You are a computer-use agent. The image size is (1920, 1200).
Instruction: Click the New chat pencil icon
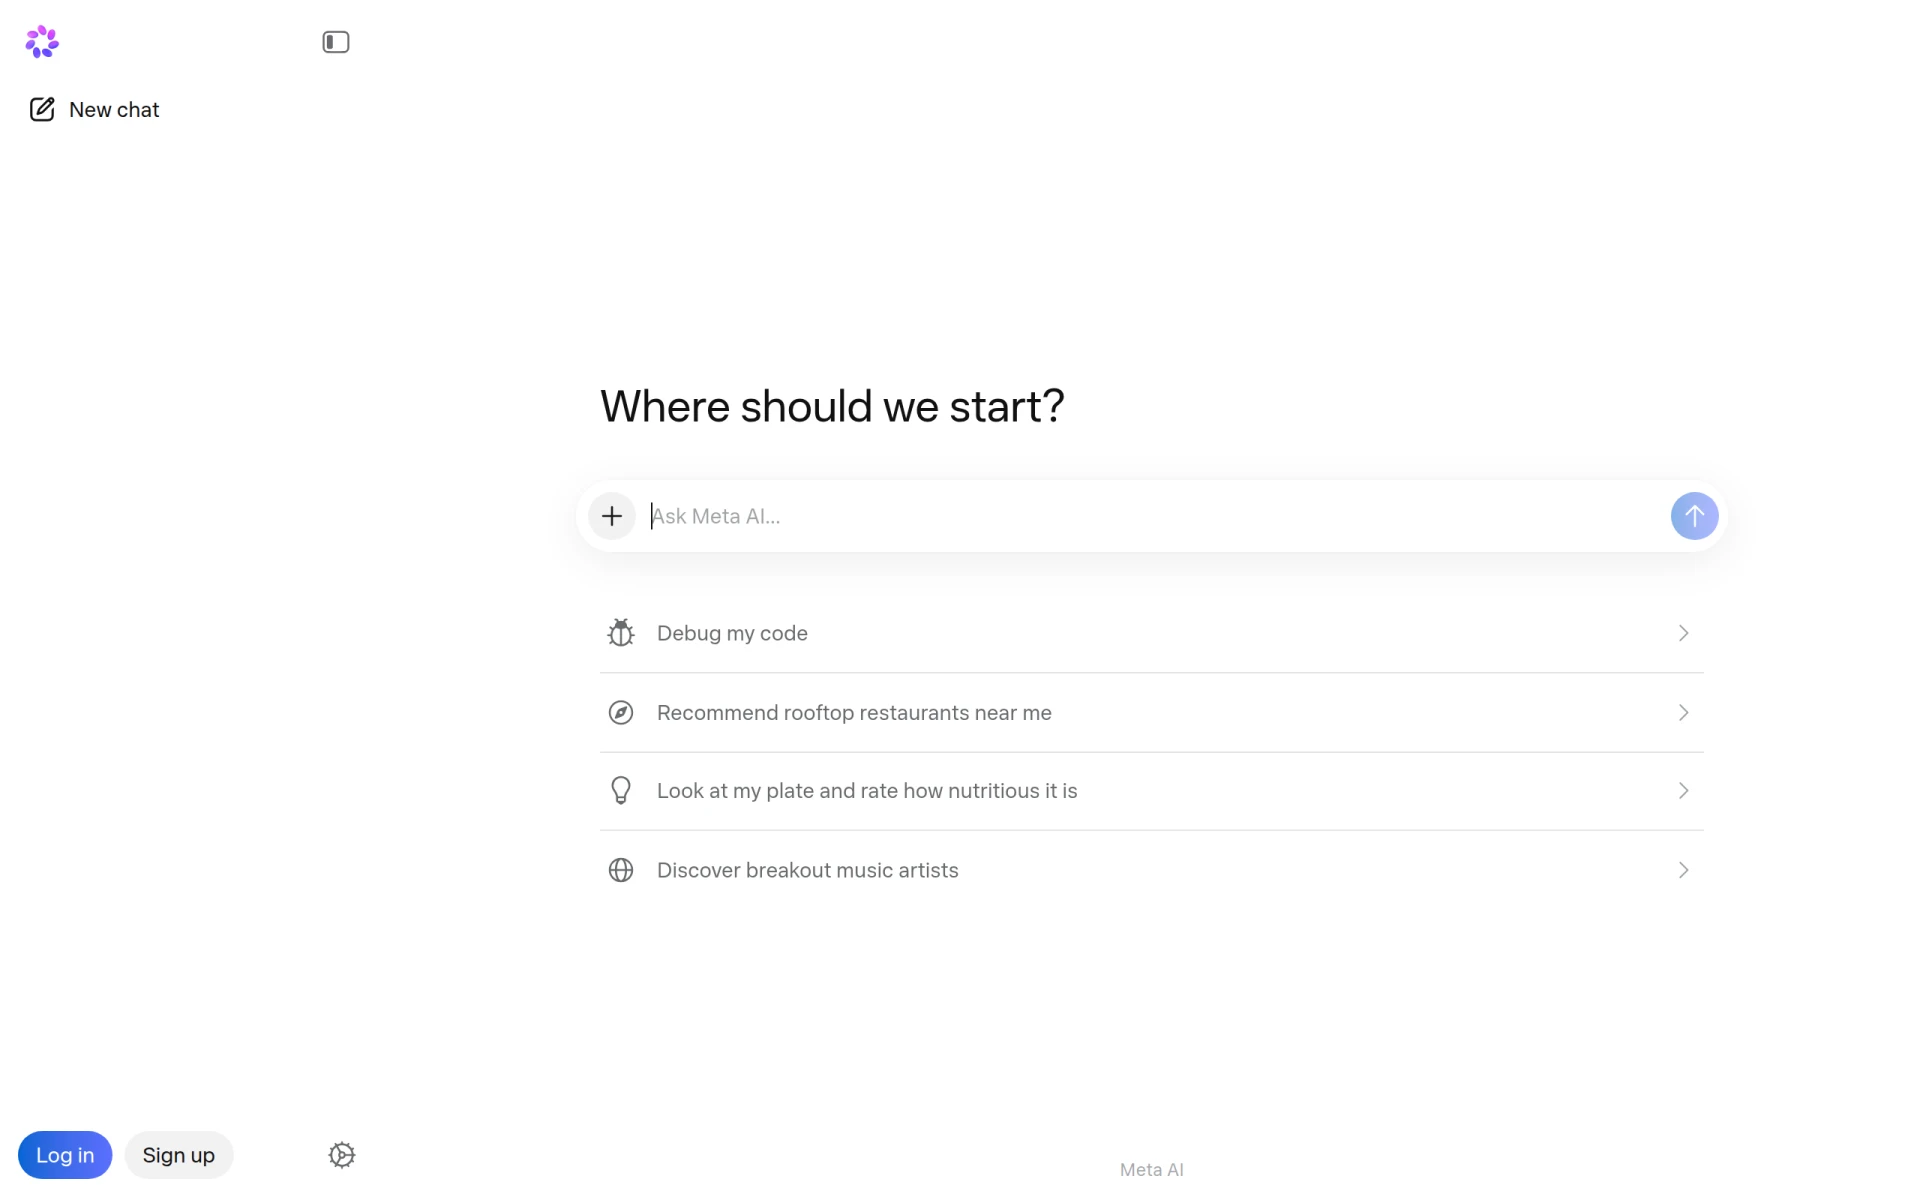tap(42, 110)
